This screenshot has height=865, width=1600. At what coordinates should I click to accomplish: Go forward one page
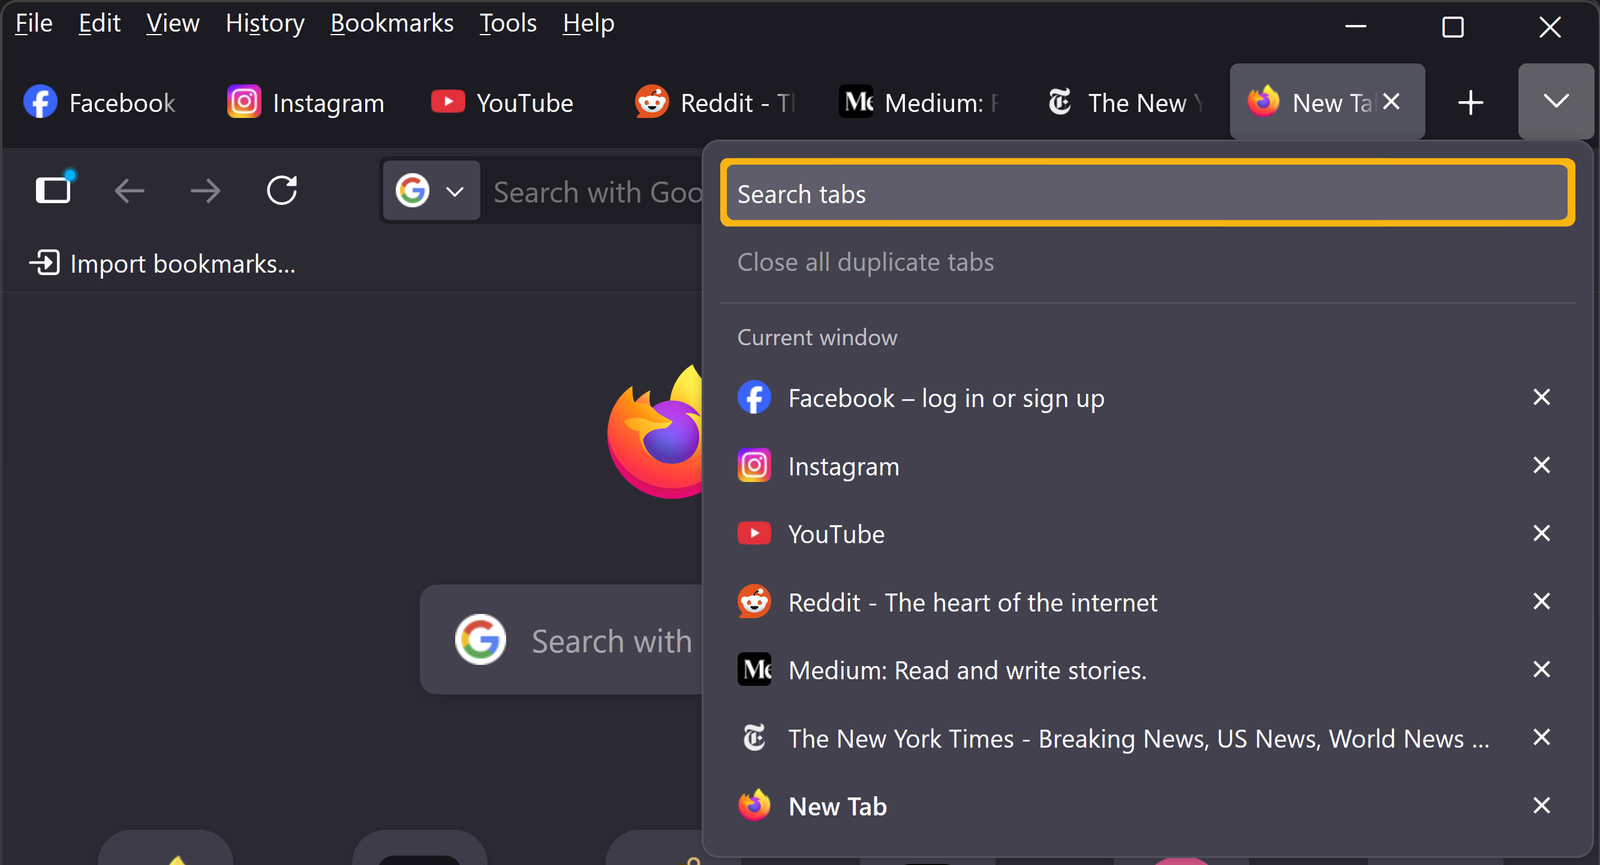(x=206, y=190)
